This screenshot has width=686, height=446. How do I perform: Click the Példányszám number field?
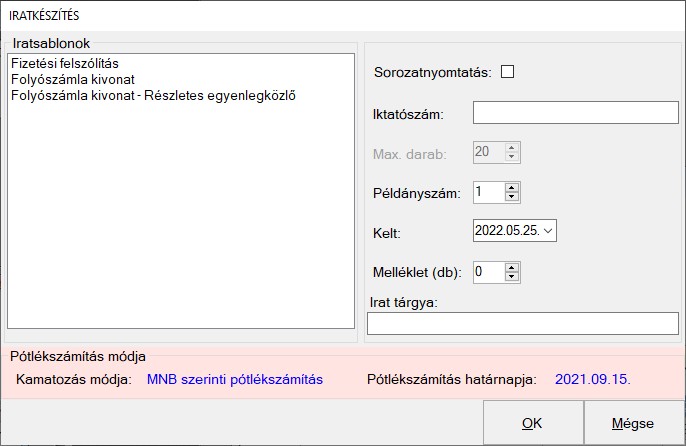pos(488,192)
